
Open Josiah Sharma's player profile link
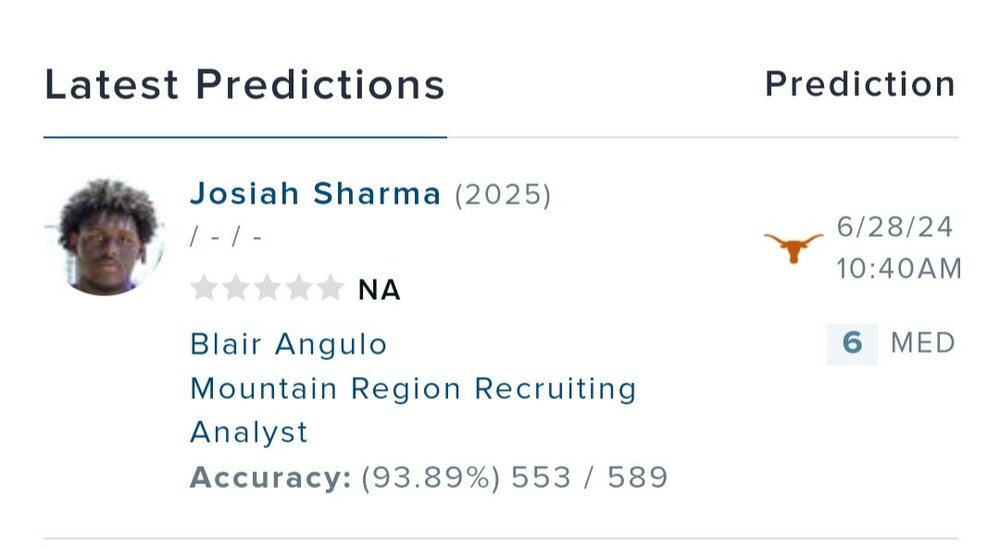(315, 194)
